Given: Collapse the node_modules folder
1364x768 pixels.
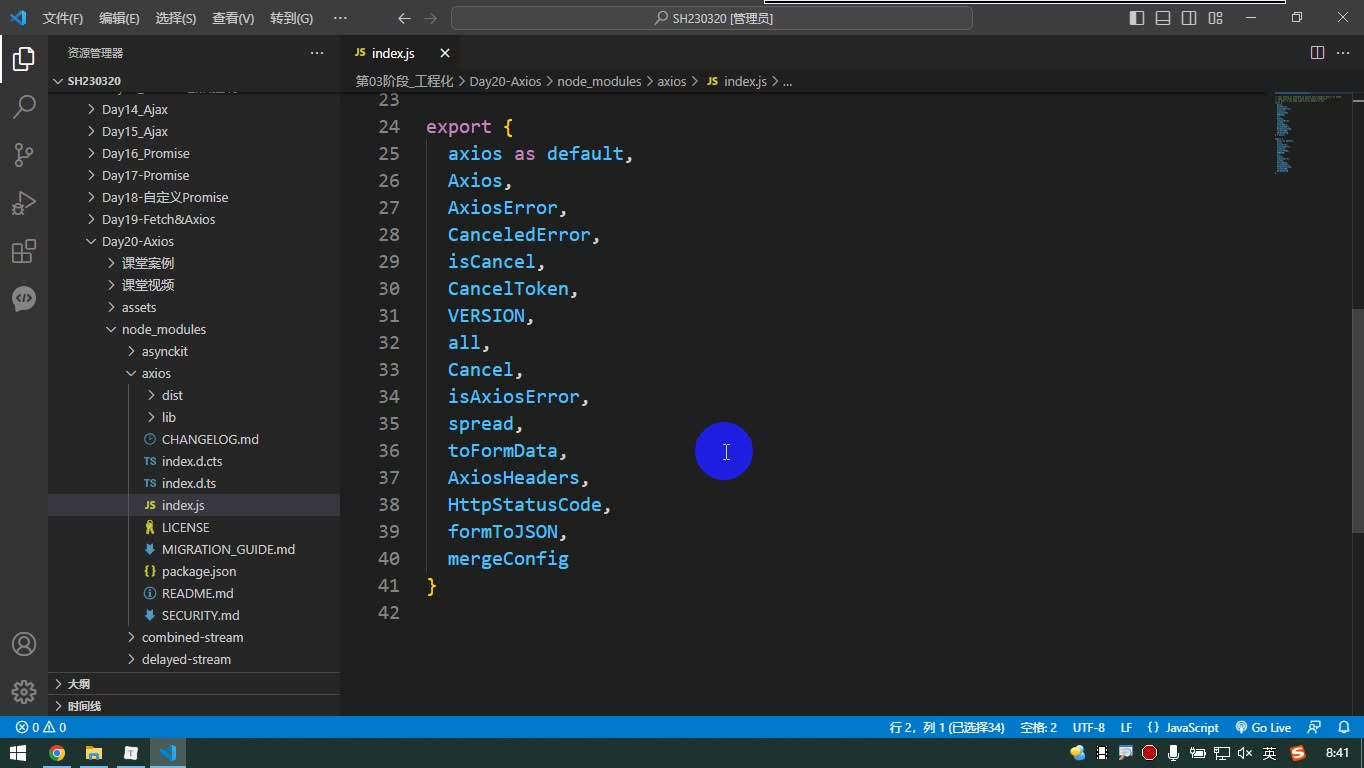Looking at the screenshot, I should click(194, 329).
